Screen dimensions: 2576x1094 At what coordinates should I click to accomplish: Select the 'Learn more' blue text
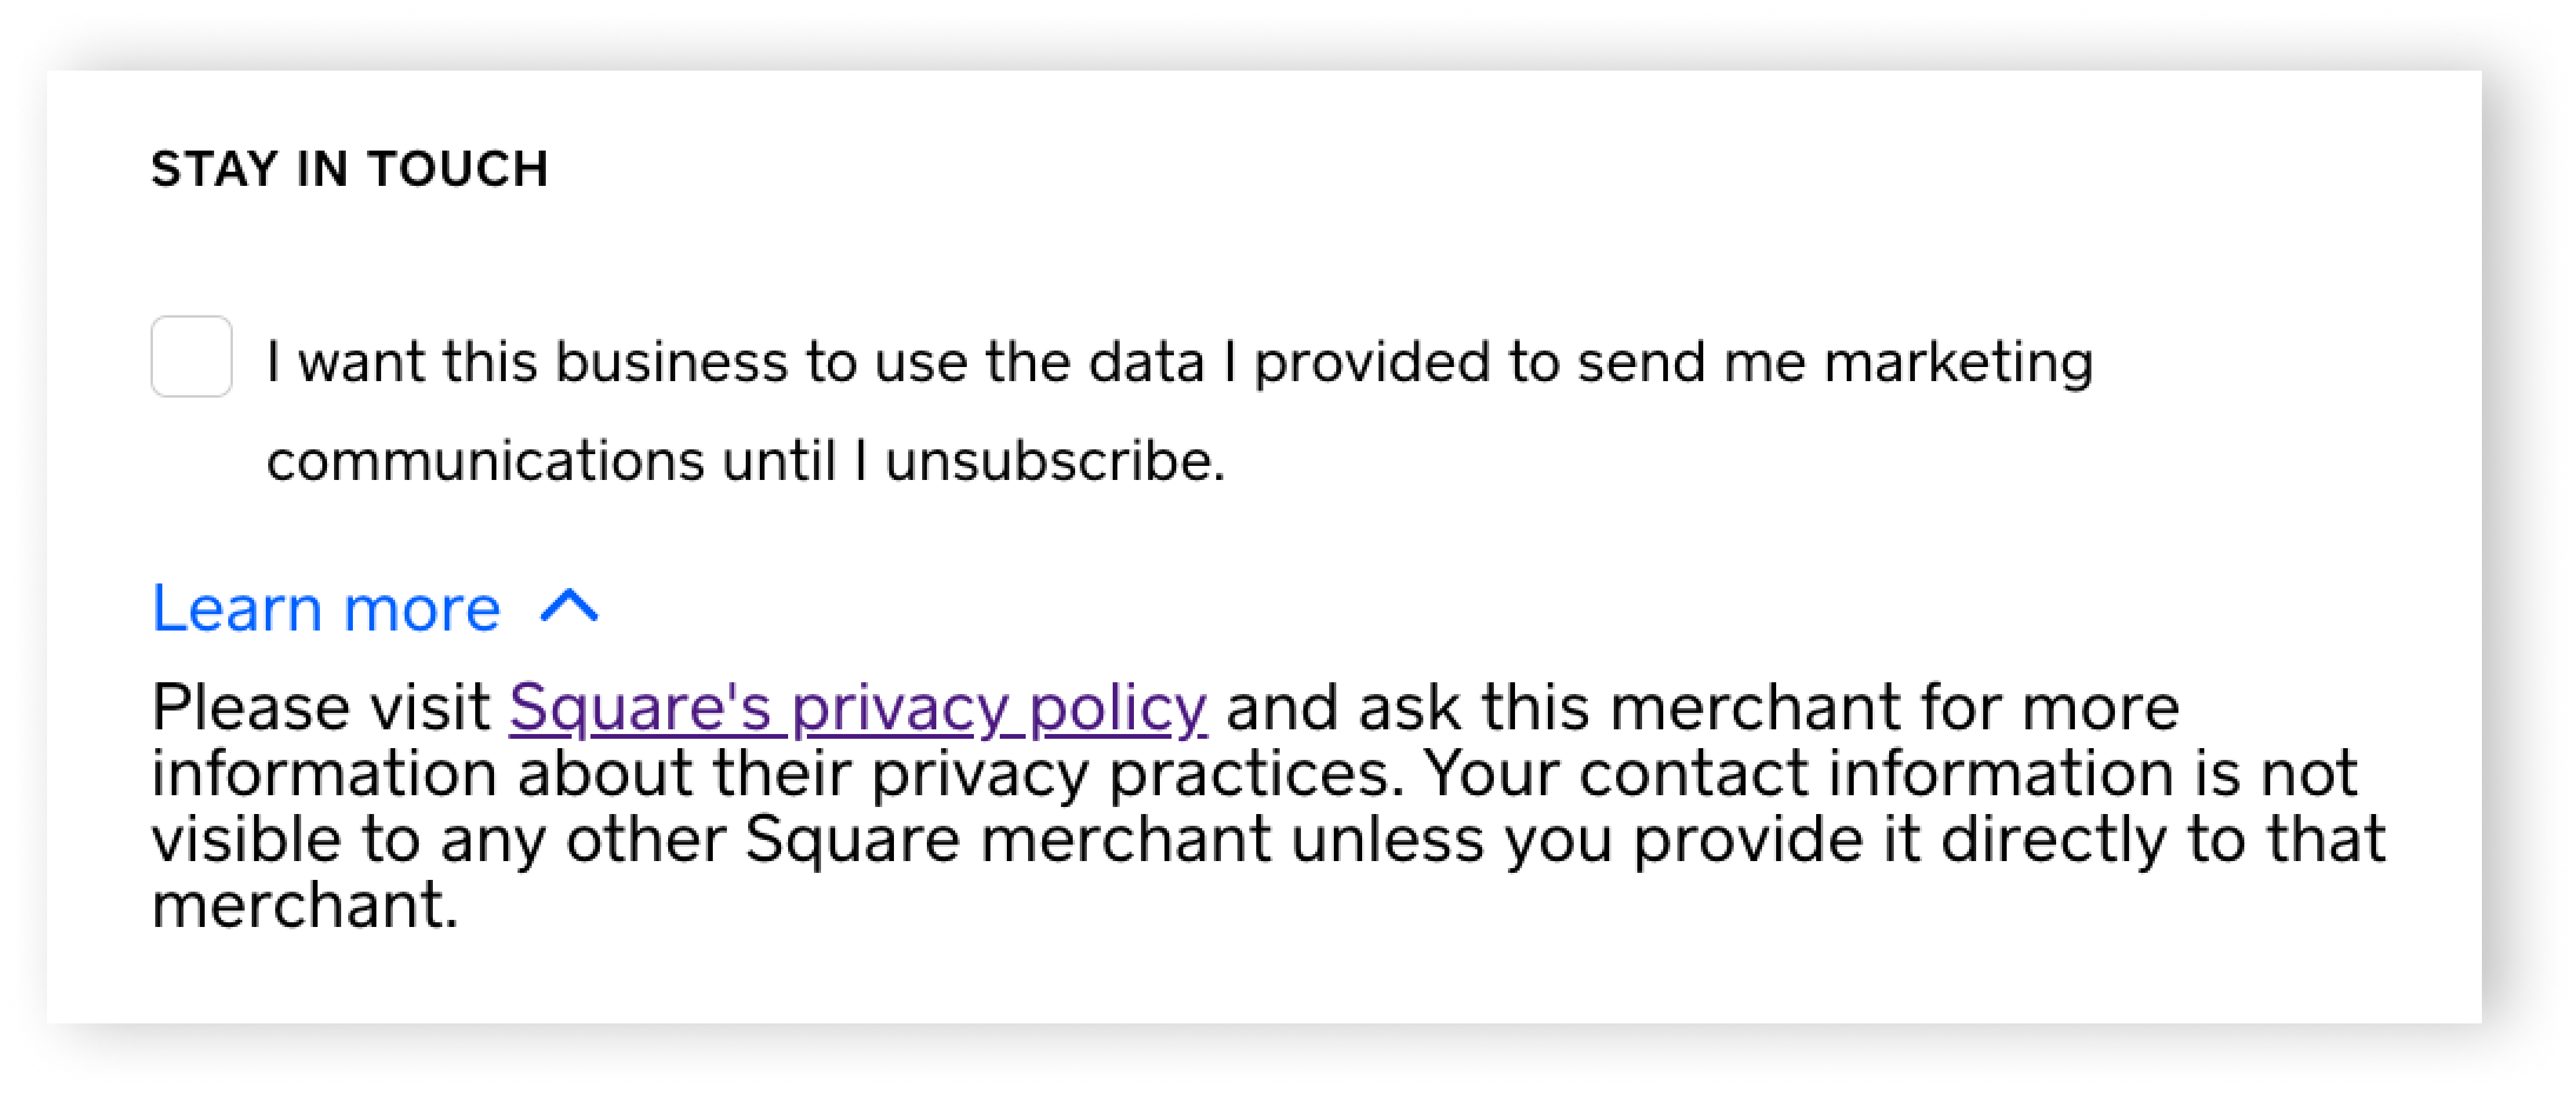[x=326, y=608]
